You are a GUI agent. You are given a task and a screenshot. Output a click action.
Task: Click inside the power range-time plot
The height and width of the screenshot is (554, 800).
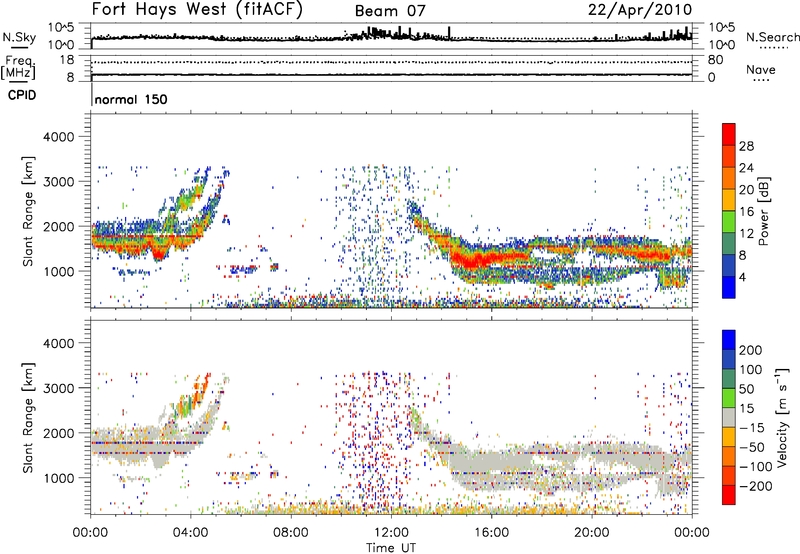tap(391, 211)
